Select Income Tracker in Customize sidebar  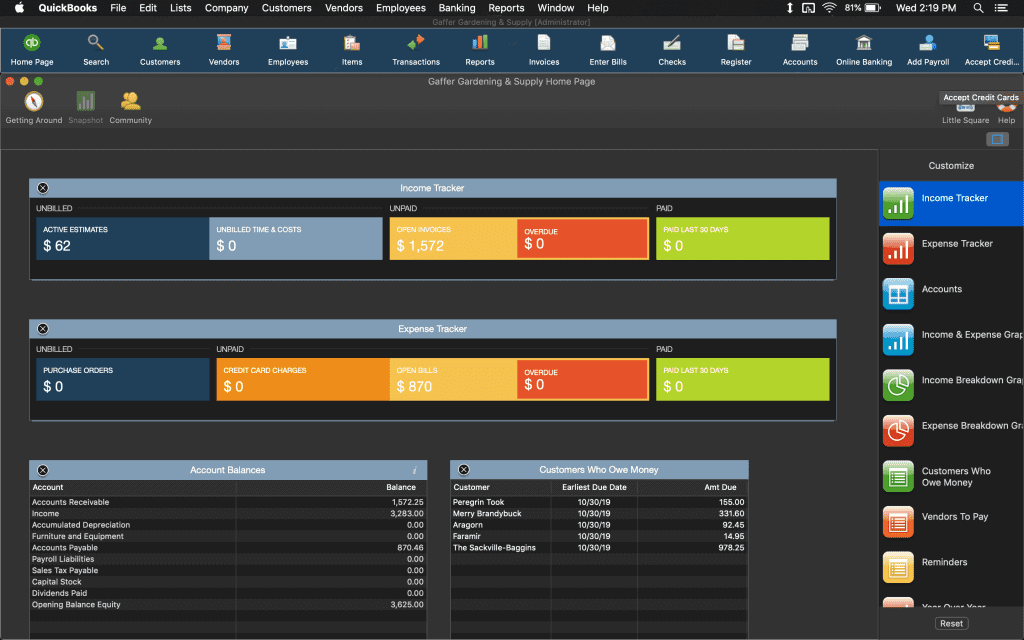[952, 203]
